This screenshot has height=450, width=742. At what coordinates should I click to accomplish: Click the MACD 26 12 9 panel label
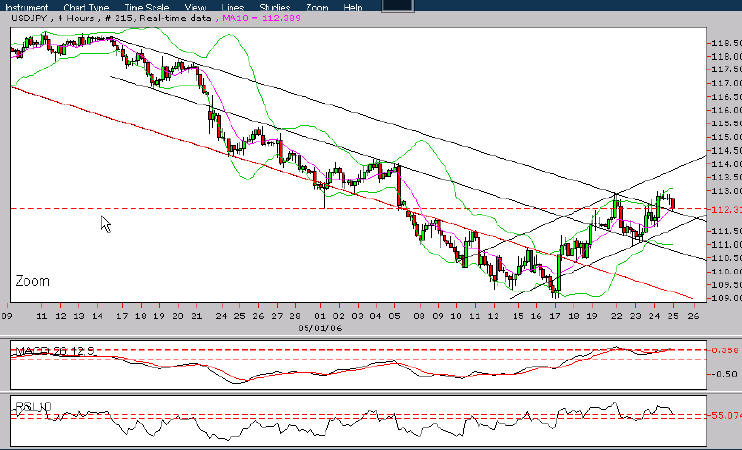(x=55, y=351)
